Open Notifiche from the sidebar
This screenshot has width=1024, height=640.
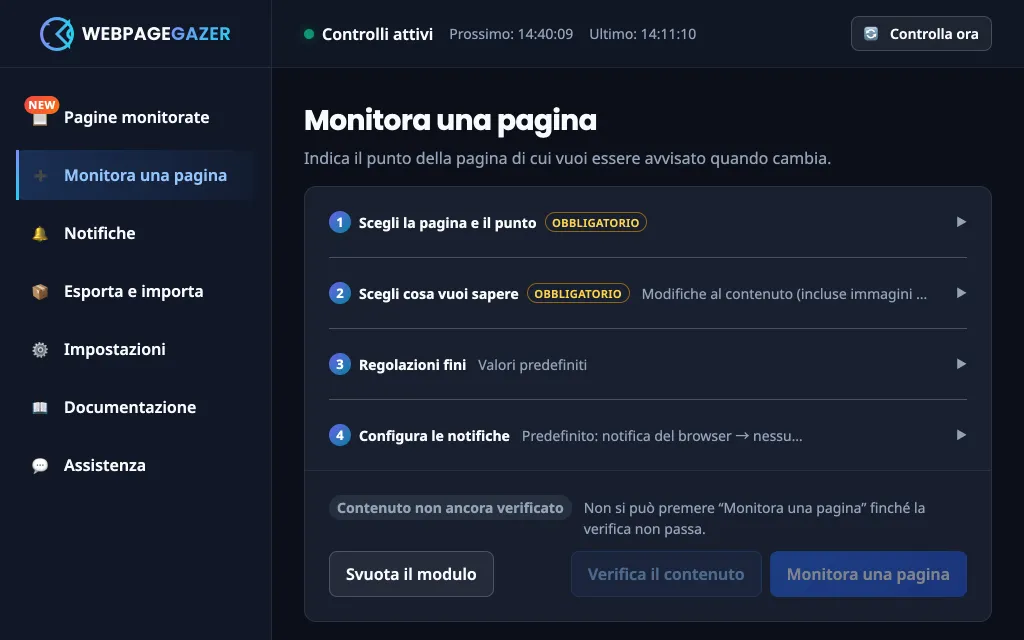click(x=135, y=233)
